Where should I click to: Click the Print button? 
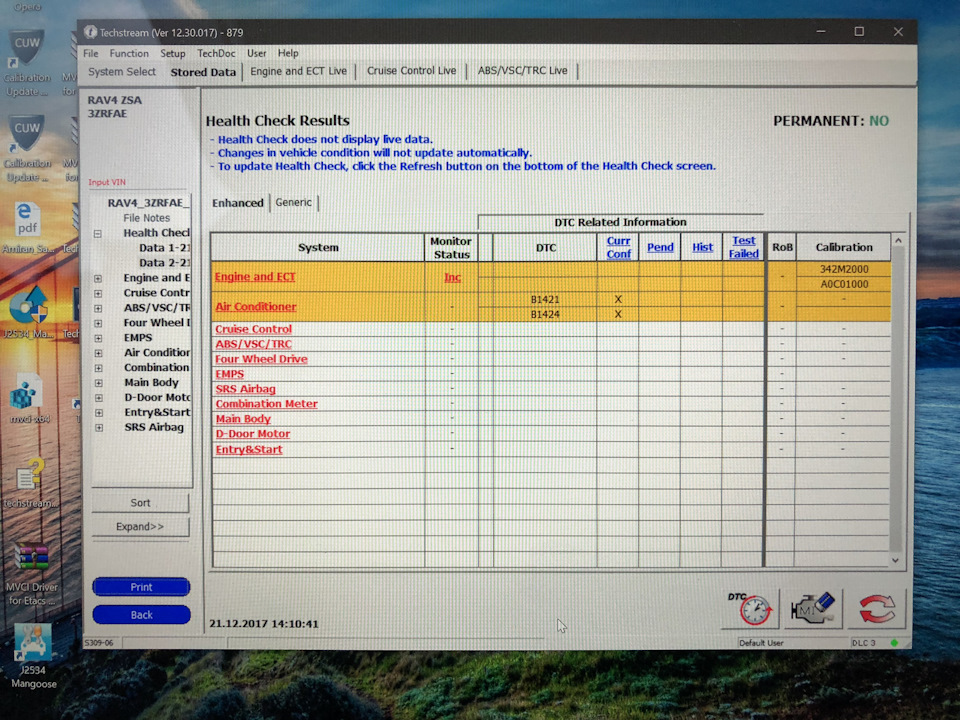[141, 587]
